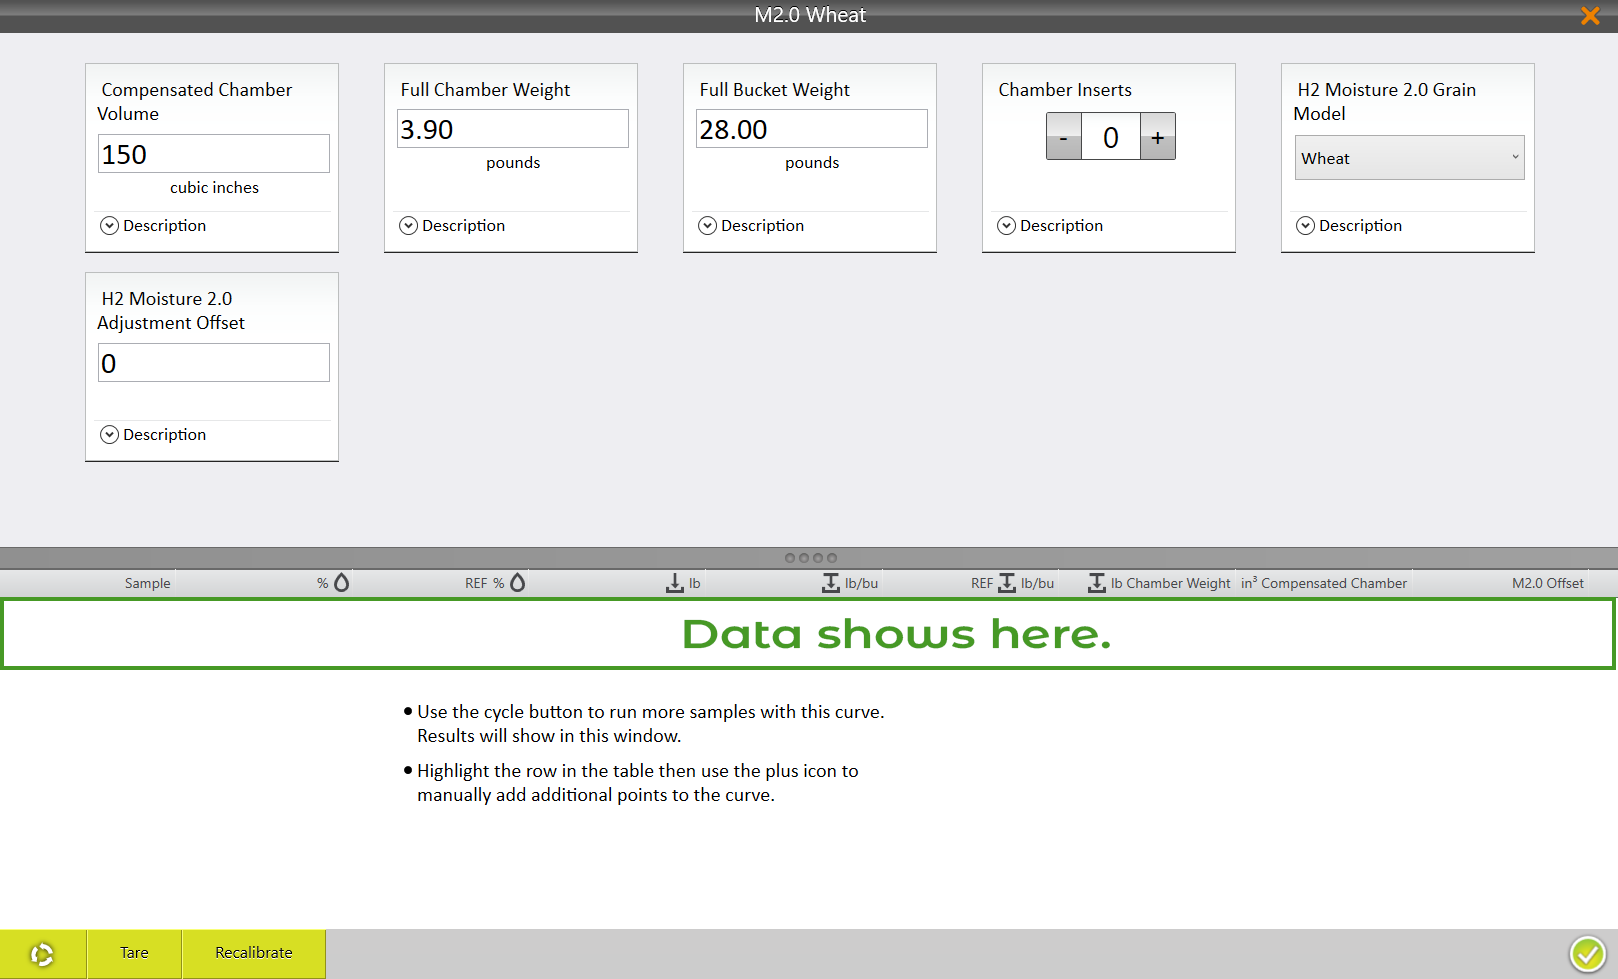Click the lb weight column header
This screenshot has height=979, width=1618.
pyautogui.click(x=684, y=583)
